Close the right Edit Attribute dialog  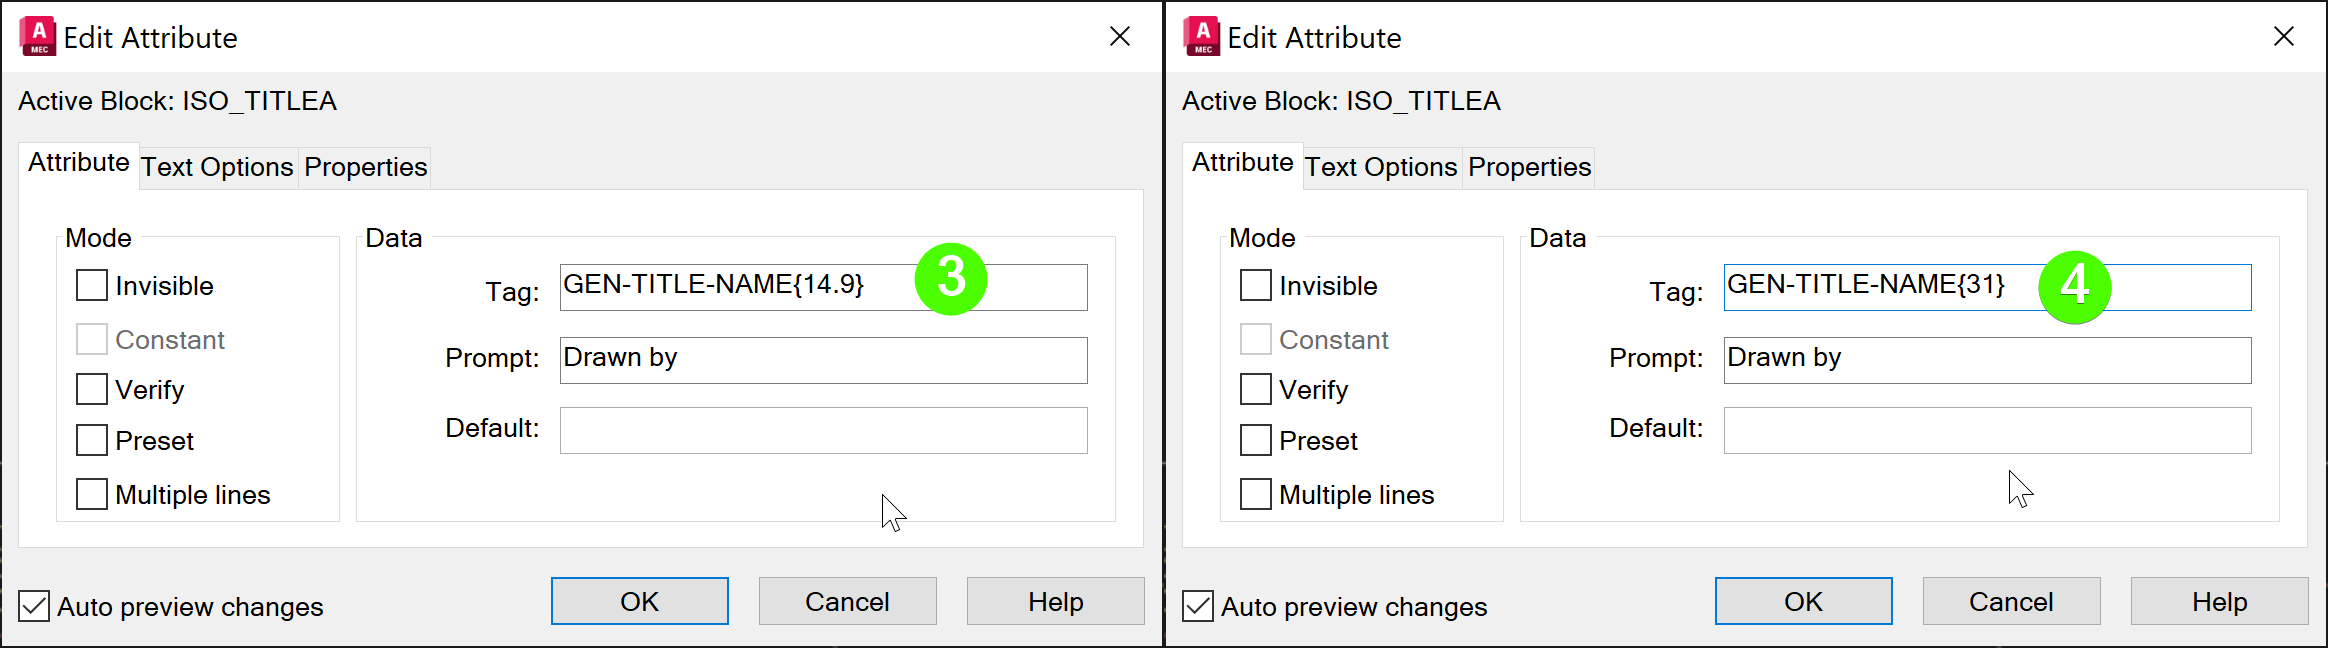pos(2284,37)
